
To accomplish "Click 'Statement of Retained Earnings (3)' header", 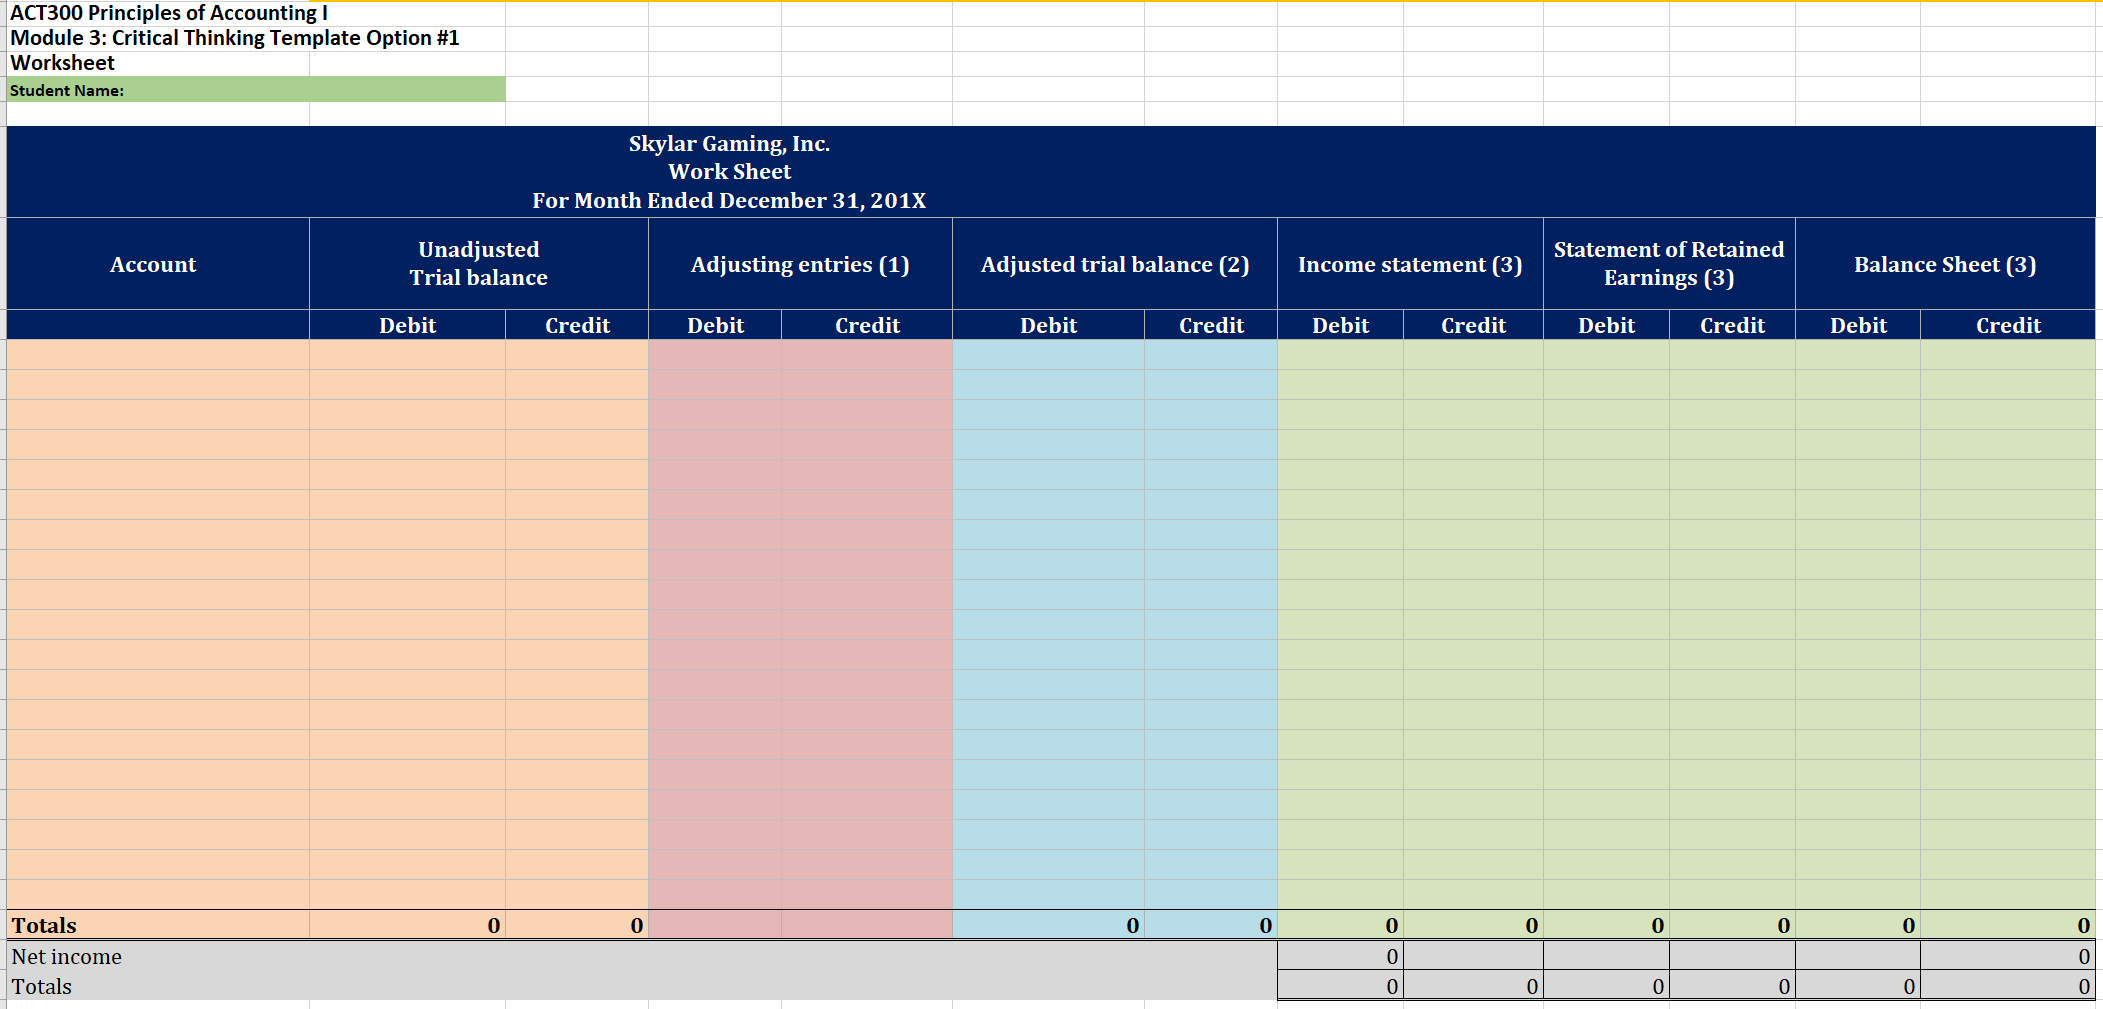I will (x=1669, y=264).
